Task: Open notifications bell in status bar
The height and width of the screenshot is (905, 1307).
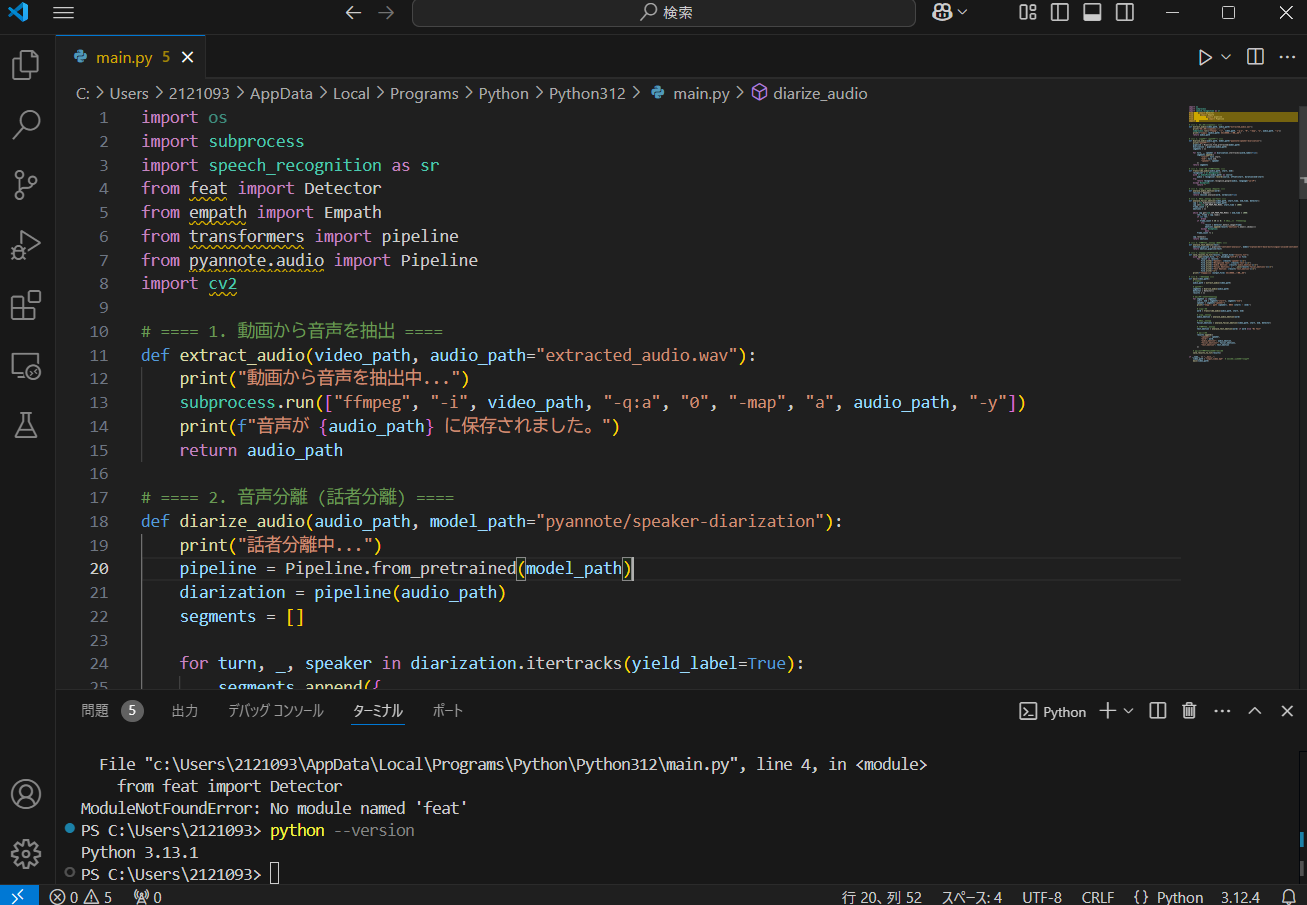Action: (1288, 897)
